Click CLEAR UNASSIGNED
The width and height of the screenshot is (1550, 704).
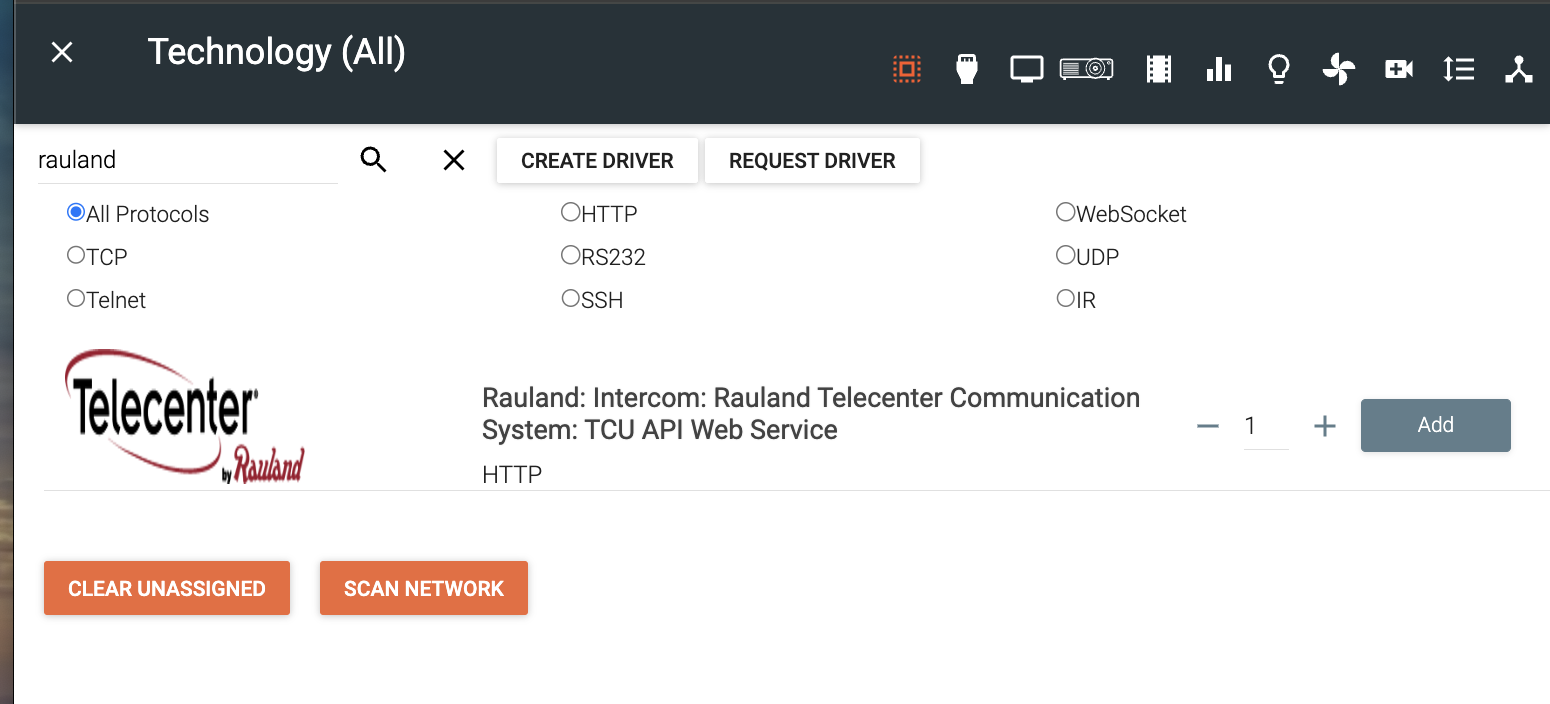(x=166, y=588)
